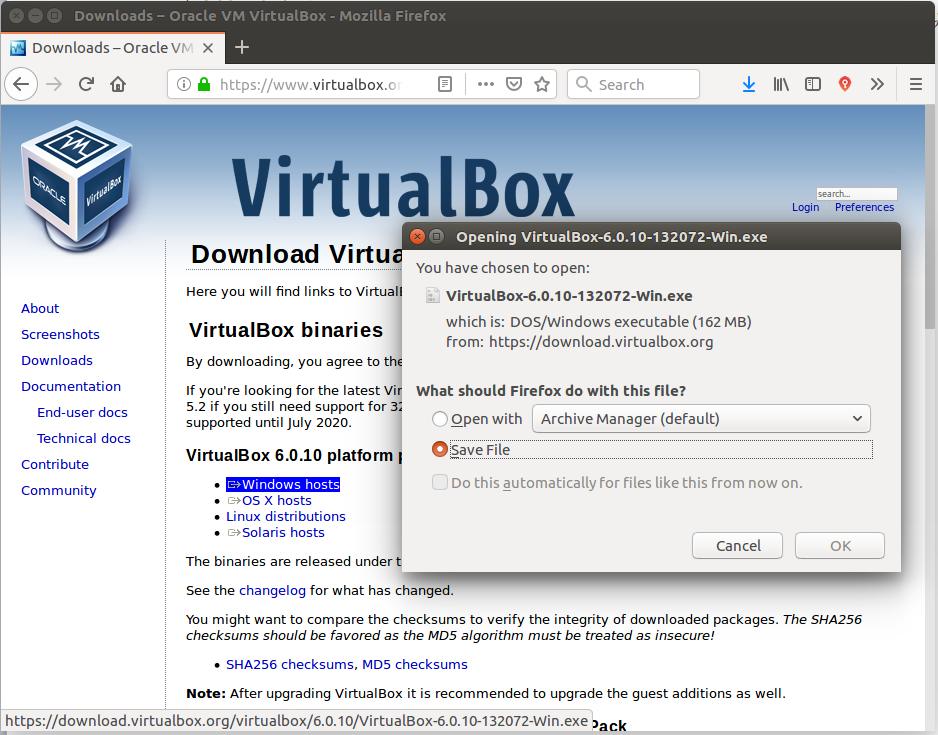Select the Open with radio button
This screenshot has width=938, height=735.
440,419
